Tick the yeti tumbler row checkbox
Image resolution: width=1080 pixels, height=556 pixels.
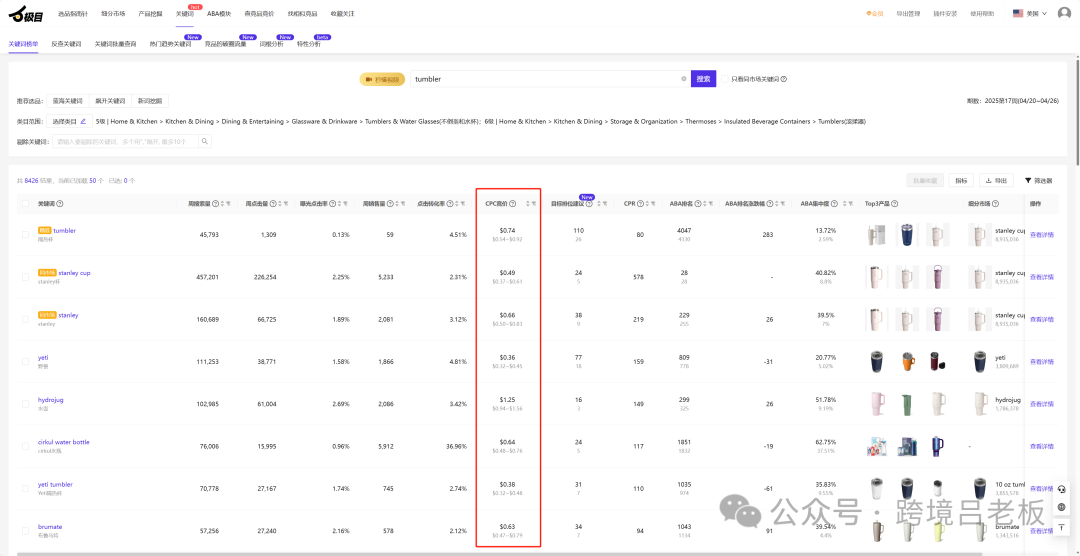tap(25, 488)
